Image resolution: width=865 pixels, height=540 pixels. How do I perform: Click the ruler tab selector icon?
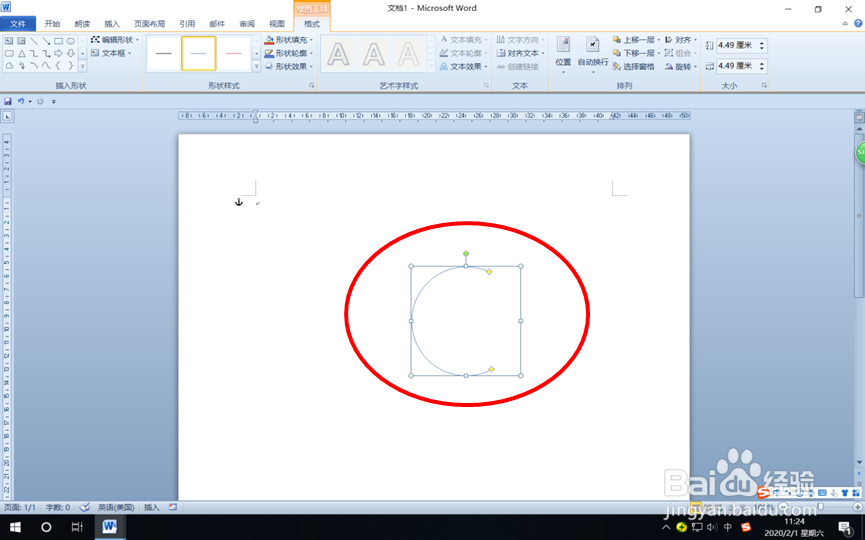click(x=7, y=116)
